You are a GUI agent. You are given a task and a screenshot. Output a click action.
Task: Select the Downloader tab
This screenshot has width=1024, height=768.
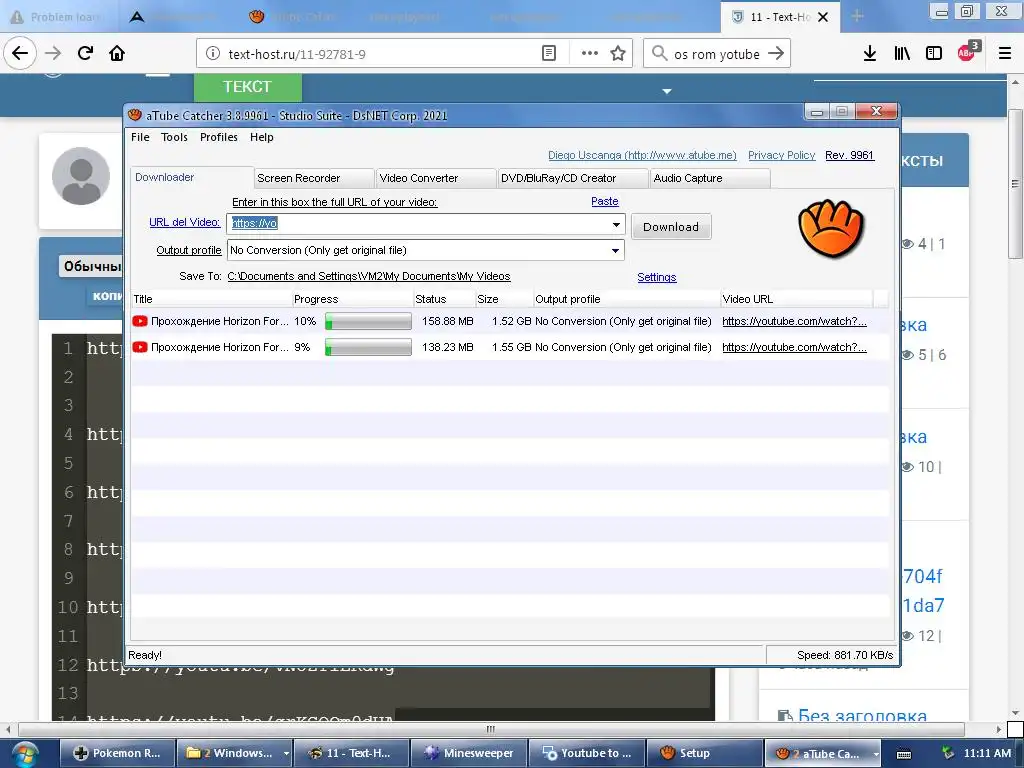(x=191, y=177)
